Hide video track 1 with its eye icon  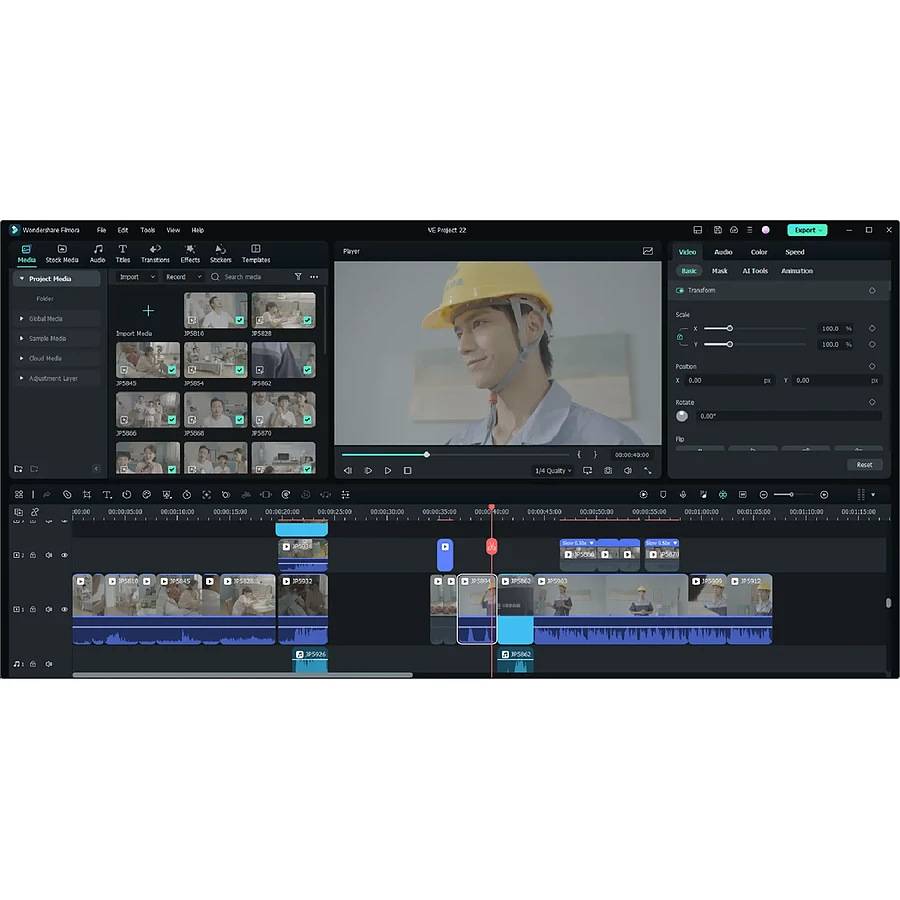point(64,610)
